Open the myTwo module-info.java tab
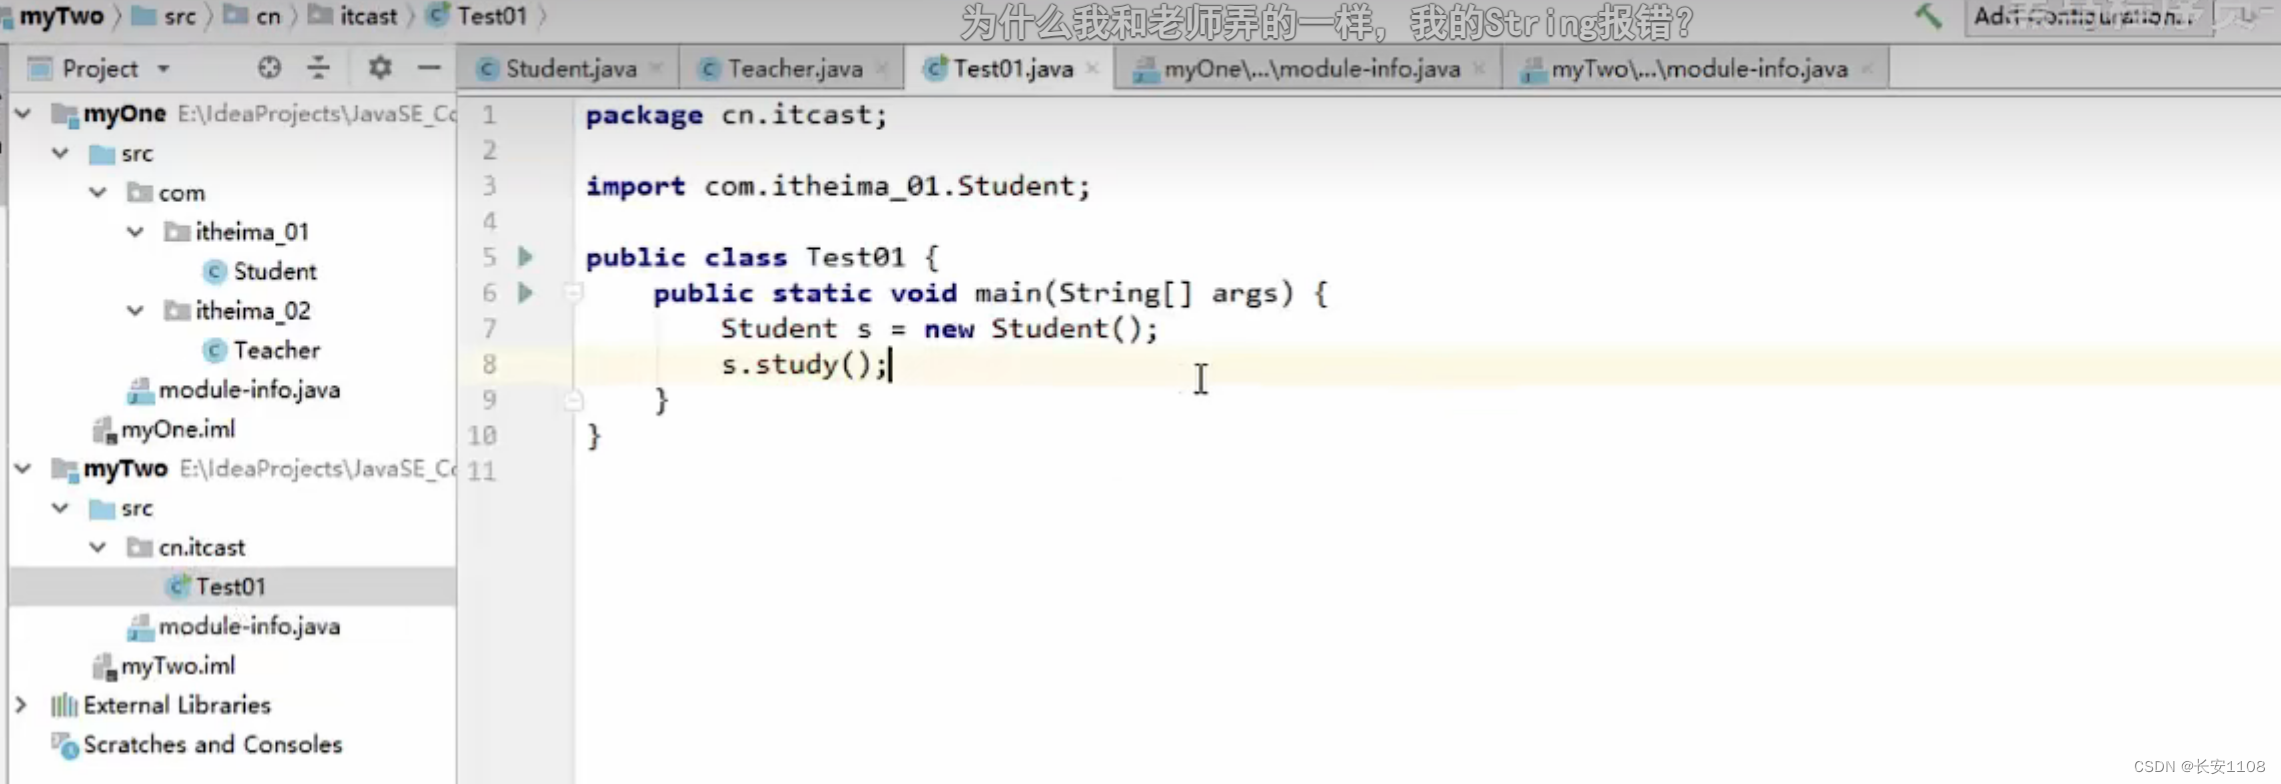 pyautogui.click(x=1698, y=68)
